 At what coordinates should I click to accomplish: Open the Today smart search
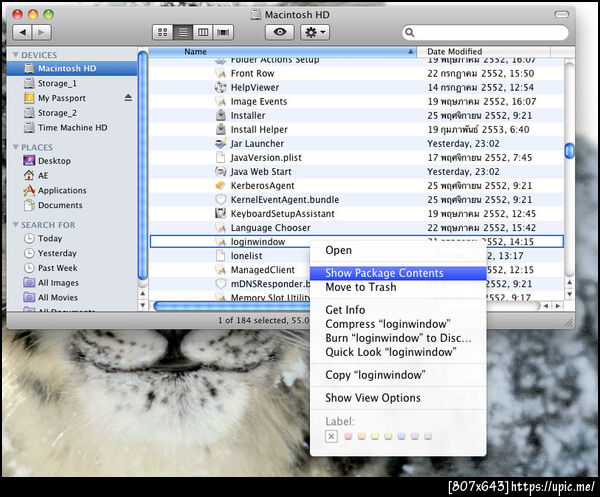coord(72,238)
